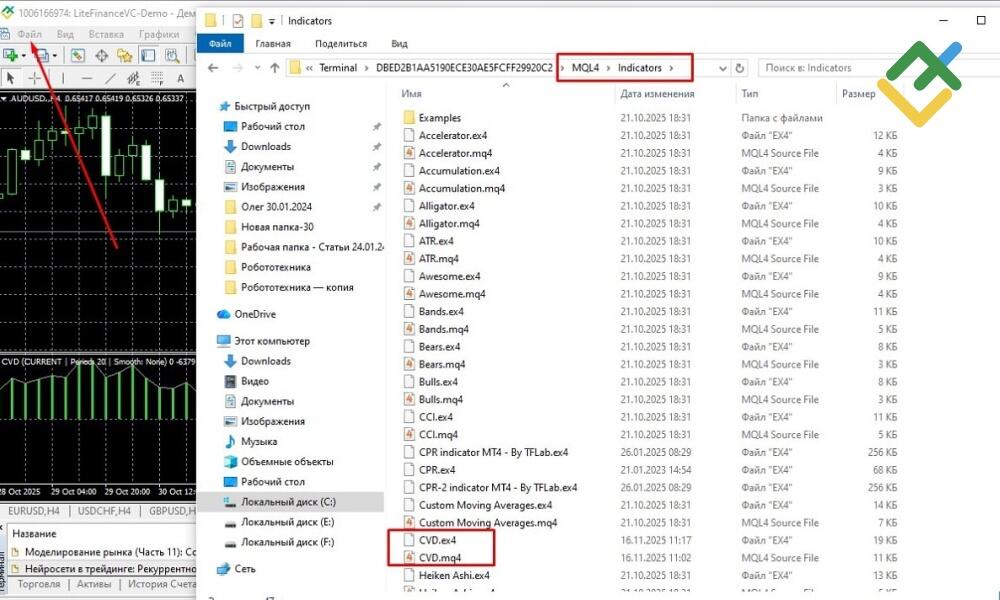The width and height of the screenshot is (1000, 600).
Task: Open the Strategy Tester magnifier icon
Action: coord(172,55)
